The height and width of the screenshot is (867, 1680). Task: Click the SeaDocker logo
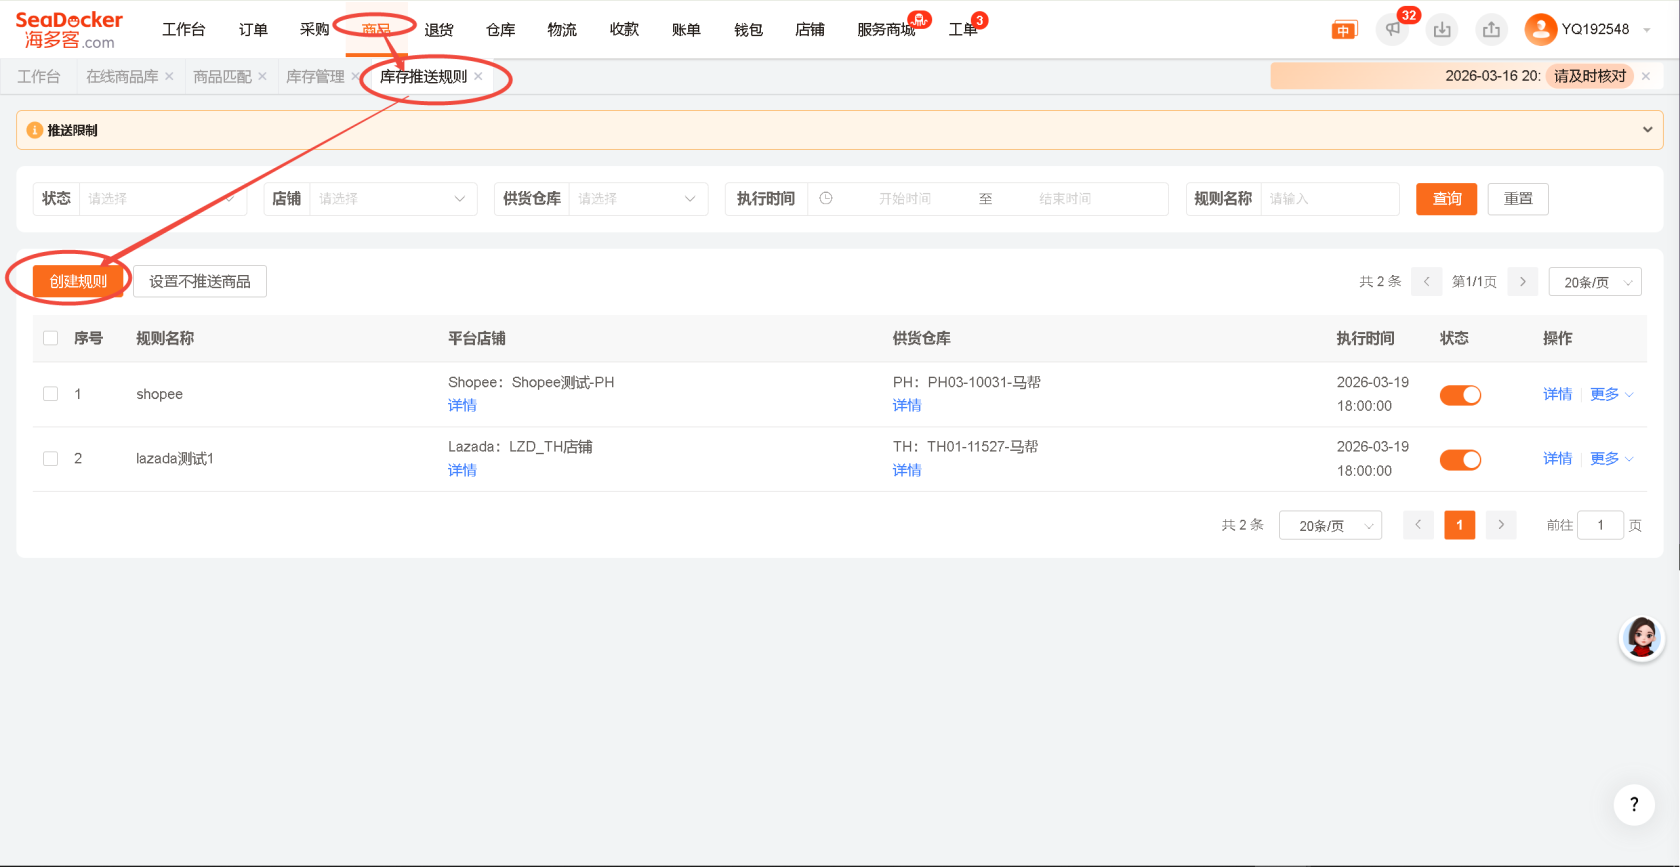click(x=69, y=30)
